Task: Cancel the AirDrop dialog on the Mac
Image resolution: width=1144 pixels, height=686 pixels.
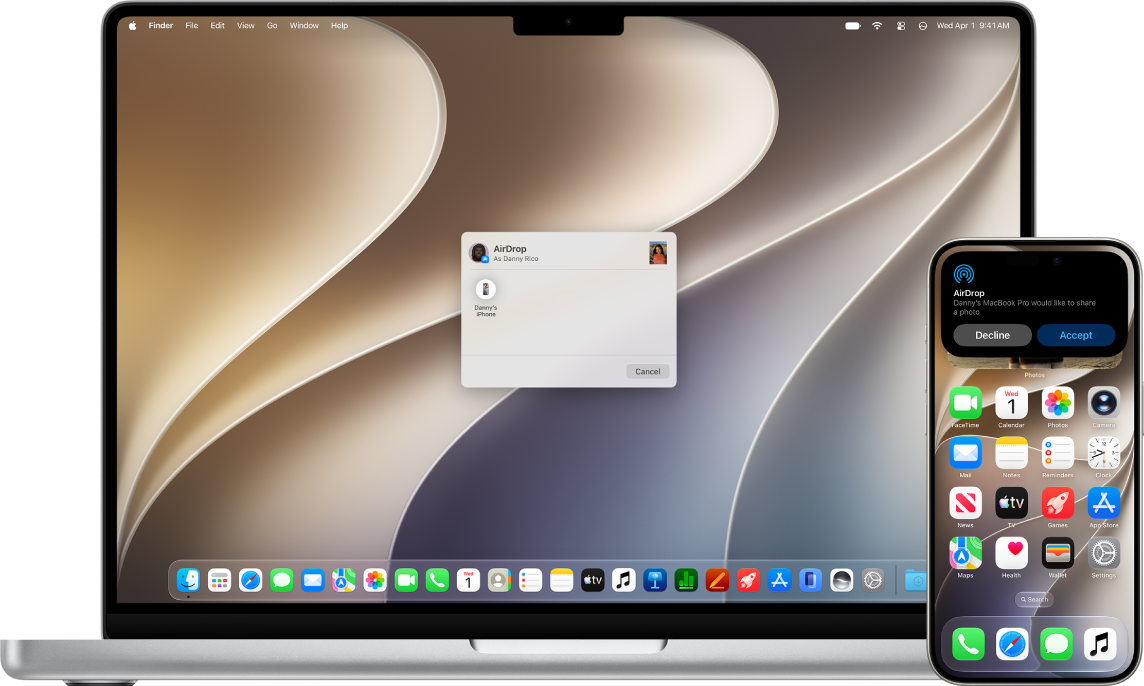Action: [647, 371]
